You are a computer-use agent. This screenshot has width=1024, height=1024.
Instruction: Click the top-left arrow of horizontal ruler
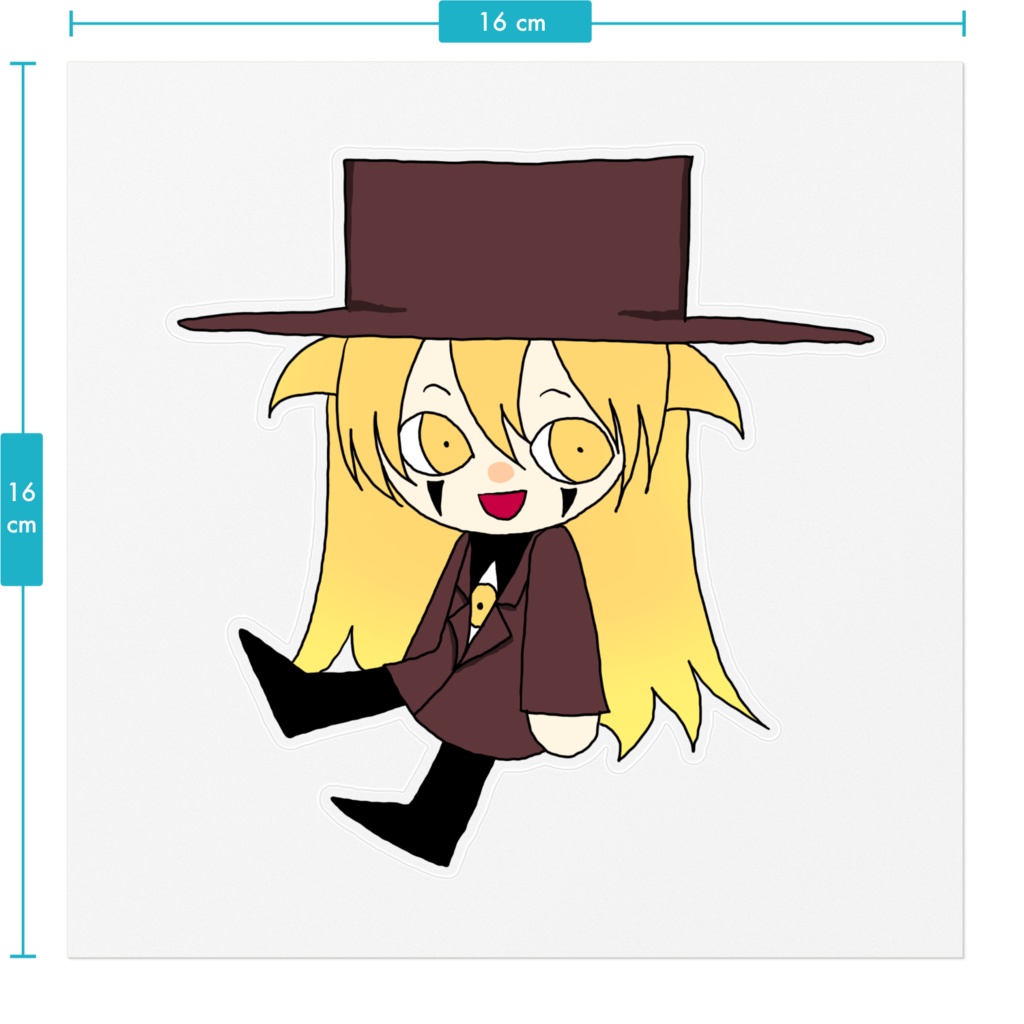click(72, 24)
